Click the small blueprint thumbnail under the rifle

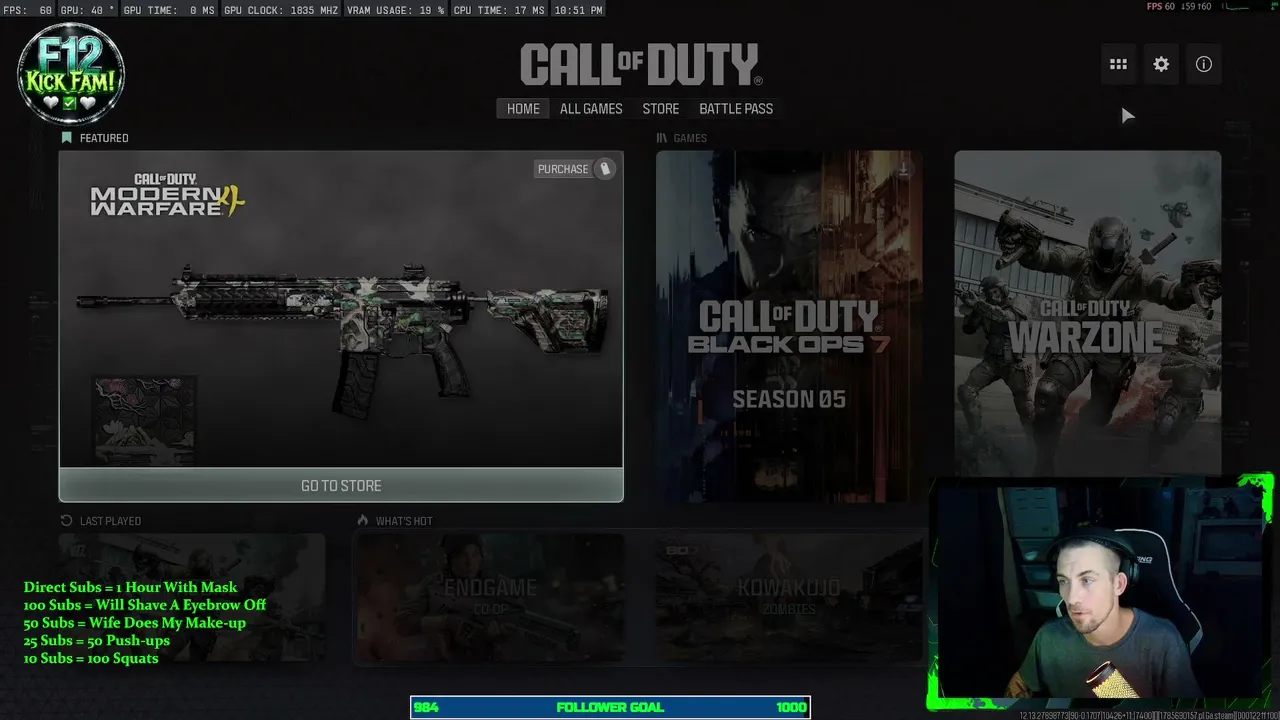[145, 420]
